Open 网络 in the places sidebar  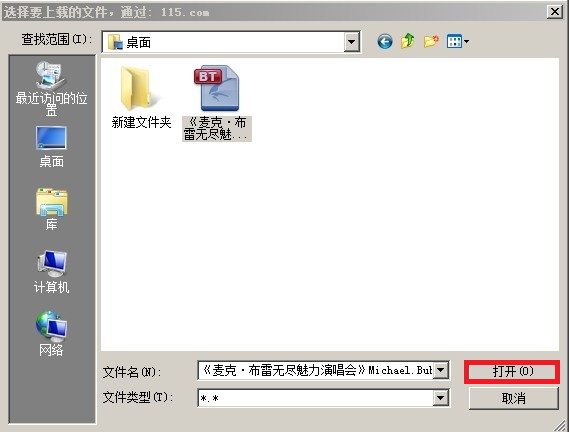[51, 333]
